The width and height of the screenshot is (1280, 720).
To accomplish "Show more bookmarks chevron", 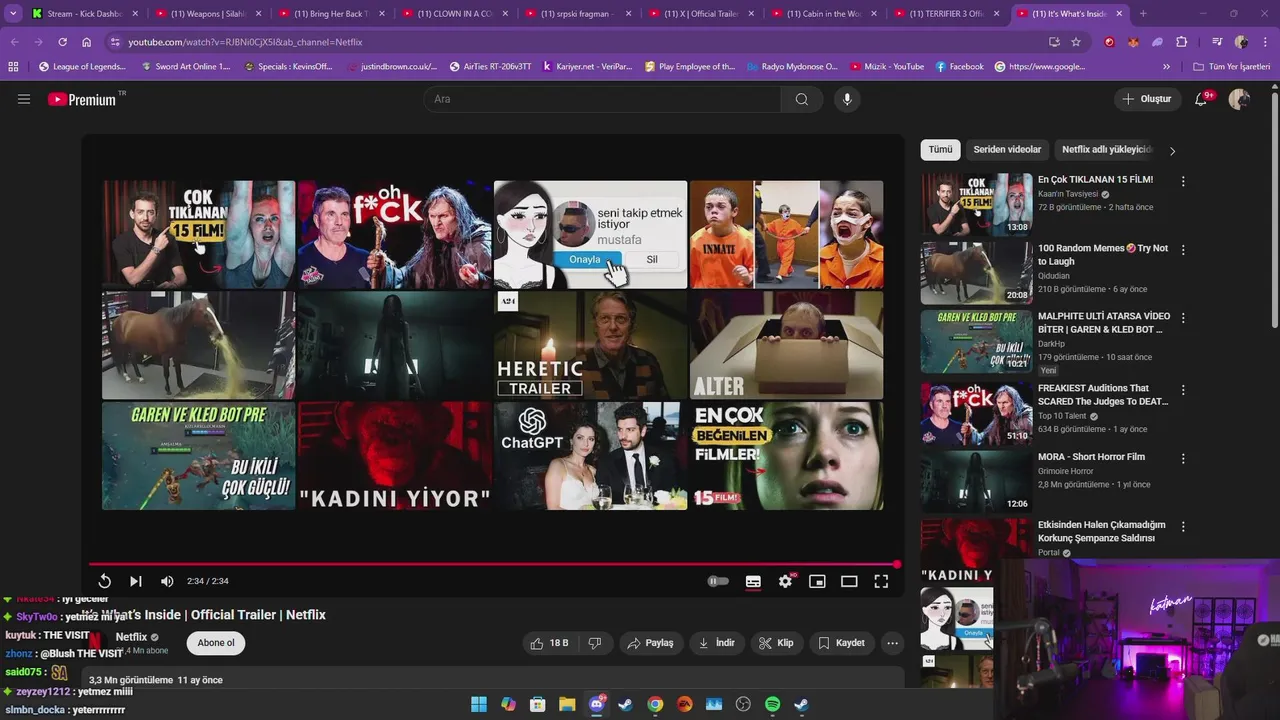I will [x=1166, y=66].
